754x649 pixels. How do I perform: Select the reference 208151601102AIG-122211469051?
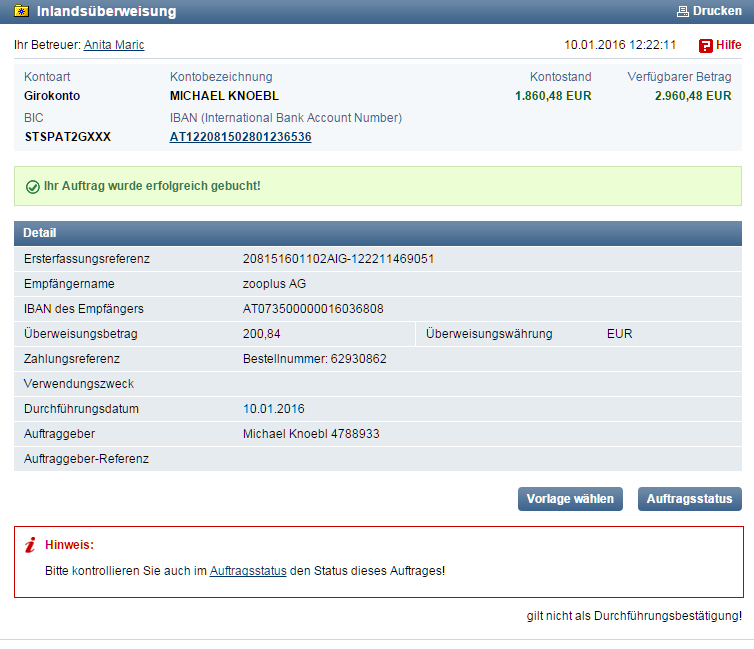(x=339, y=259)
